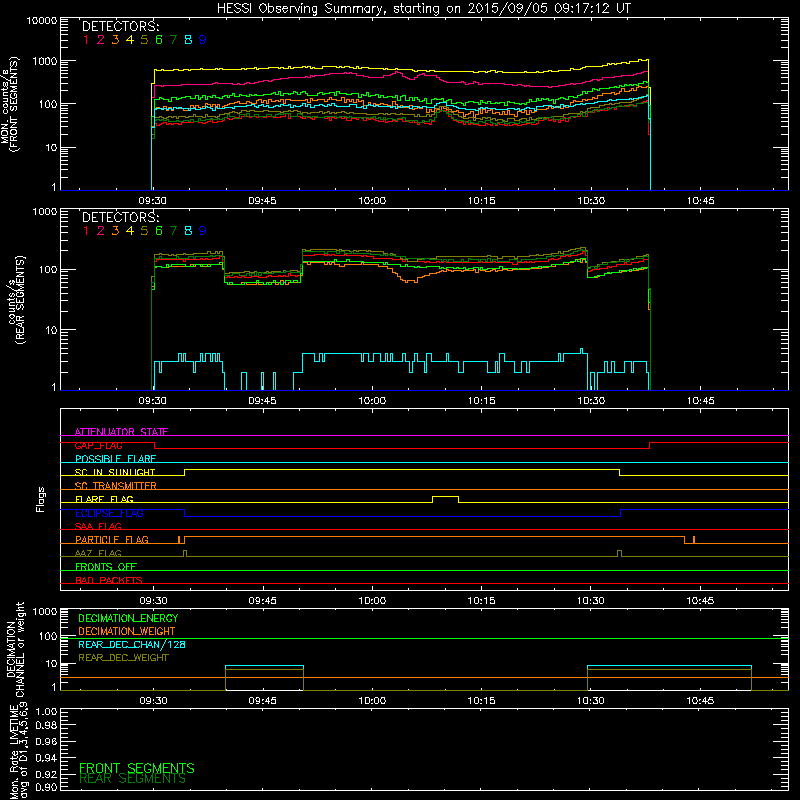
Task: Select blue detector 9 in front segments legend
Action: (x=203, y=40)
